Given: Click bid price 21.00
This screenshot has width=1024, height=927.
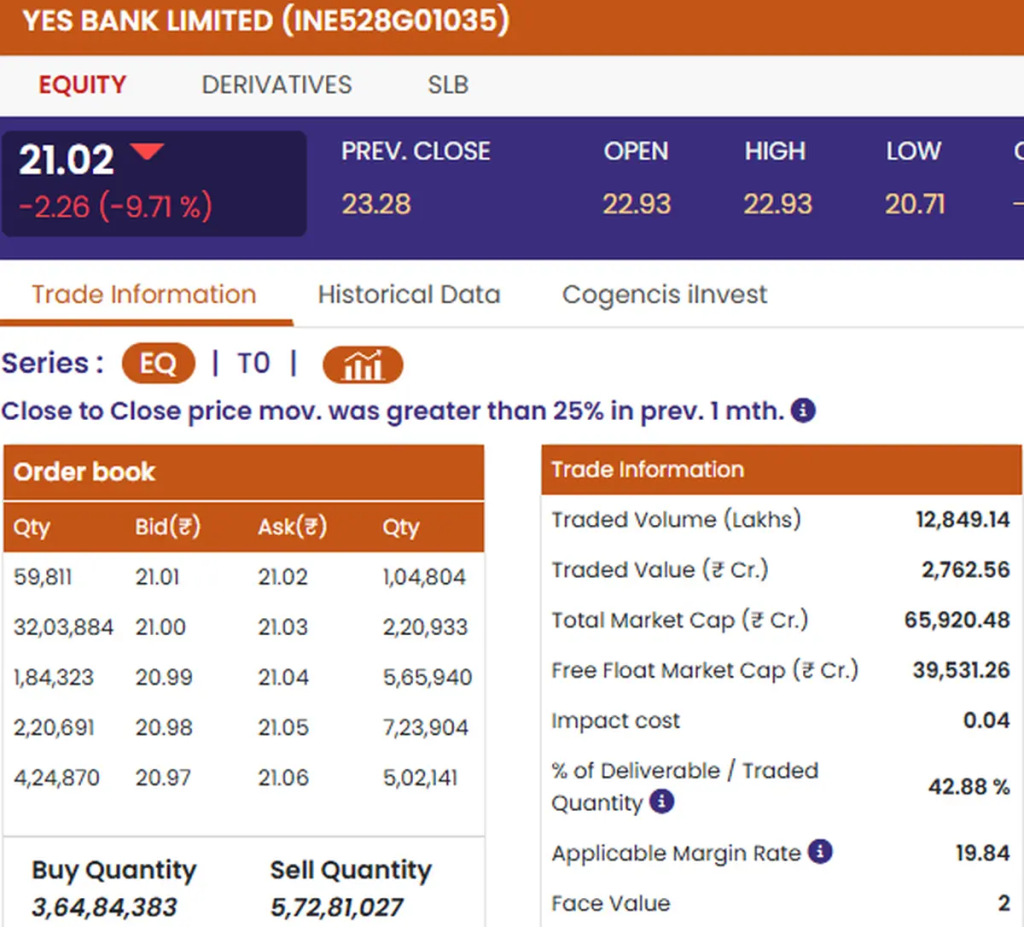Looking at the screenshot, I should [x=161, y=627].
